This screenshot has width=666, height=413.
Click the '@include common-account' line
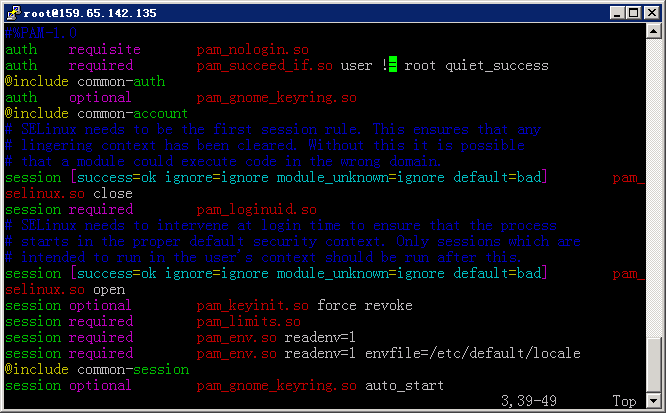96,114
